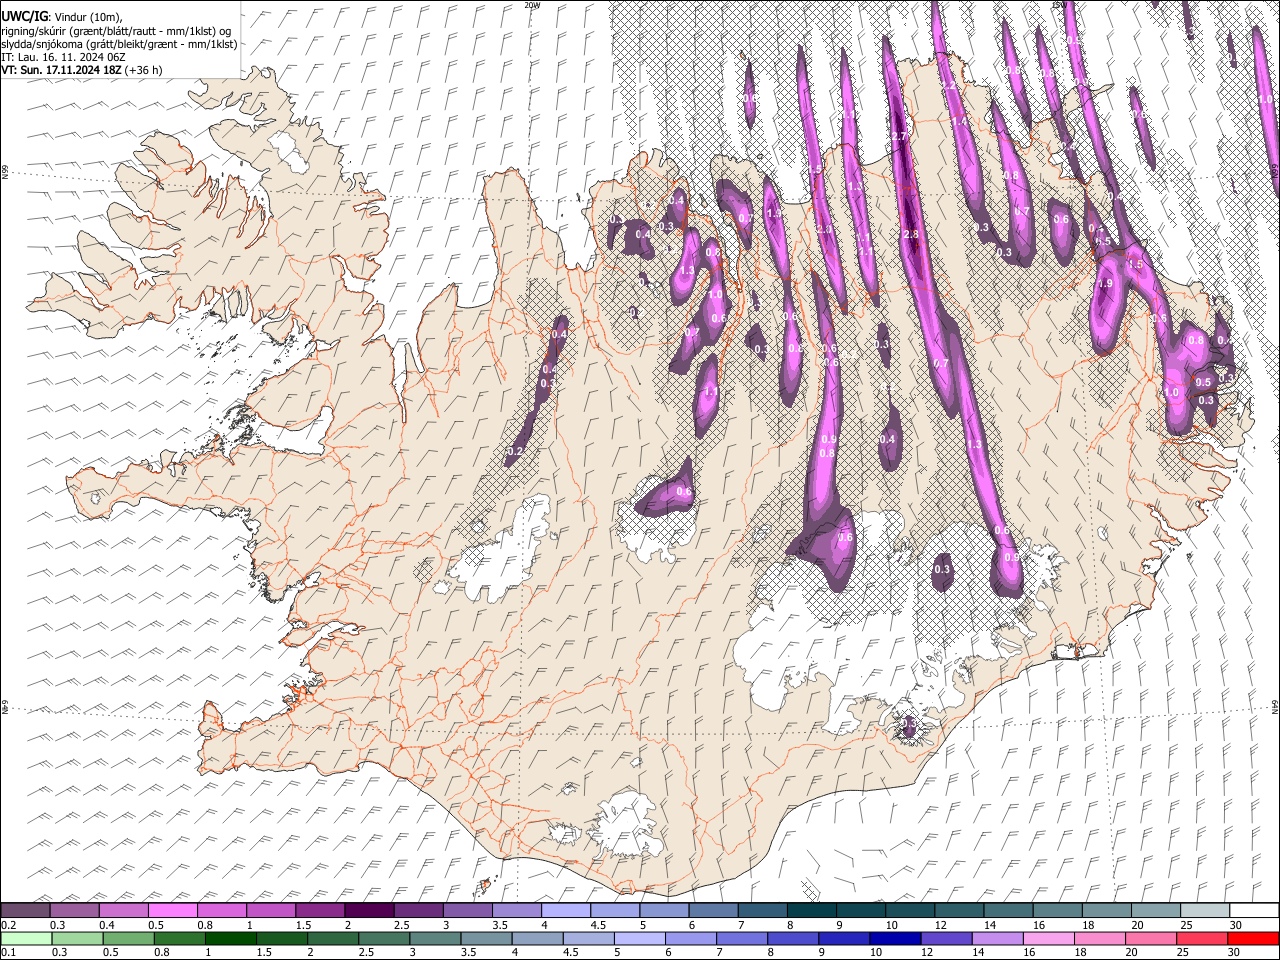The height and width of the screenshot is (960, 1280).
Task: Click the UWC/IG title text
Action: 25,17
